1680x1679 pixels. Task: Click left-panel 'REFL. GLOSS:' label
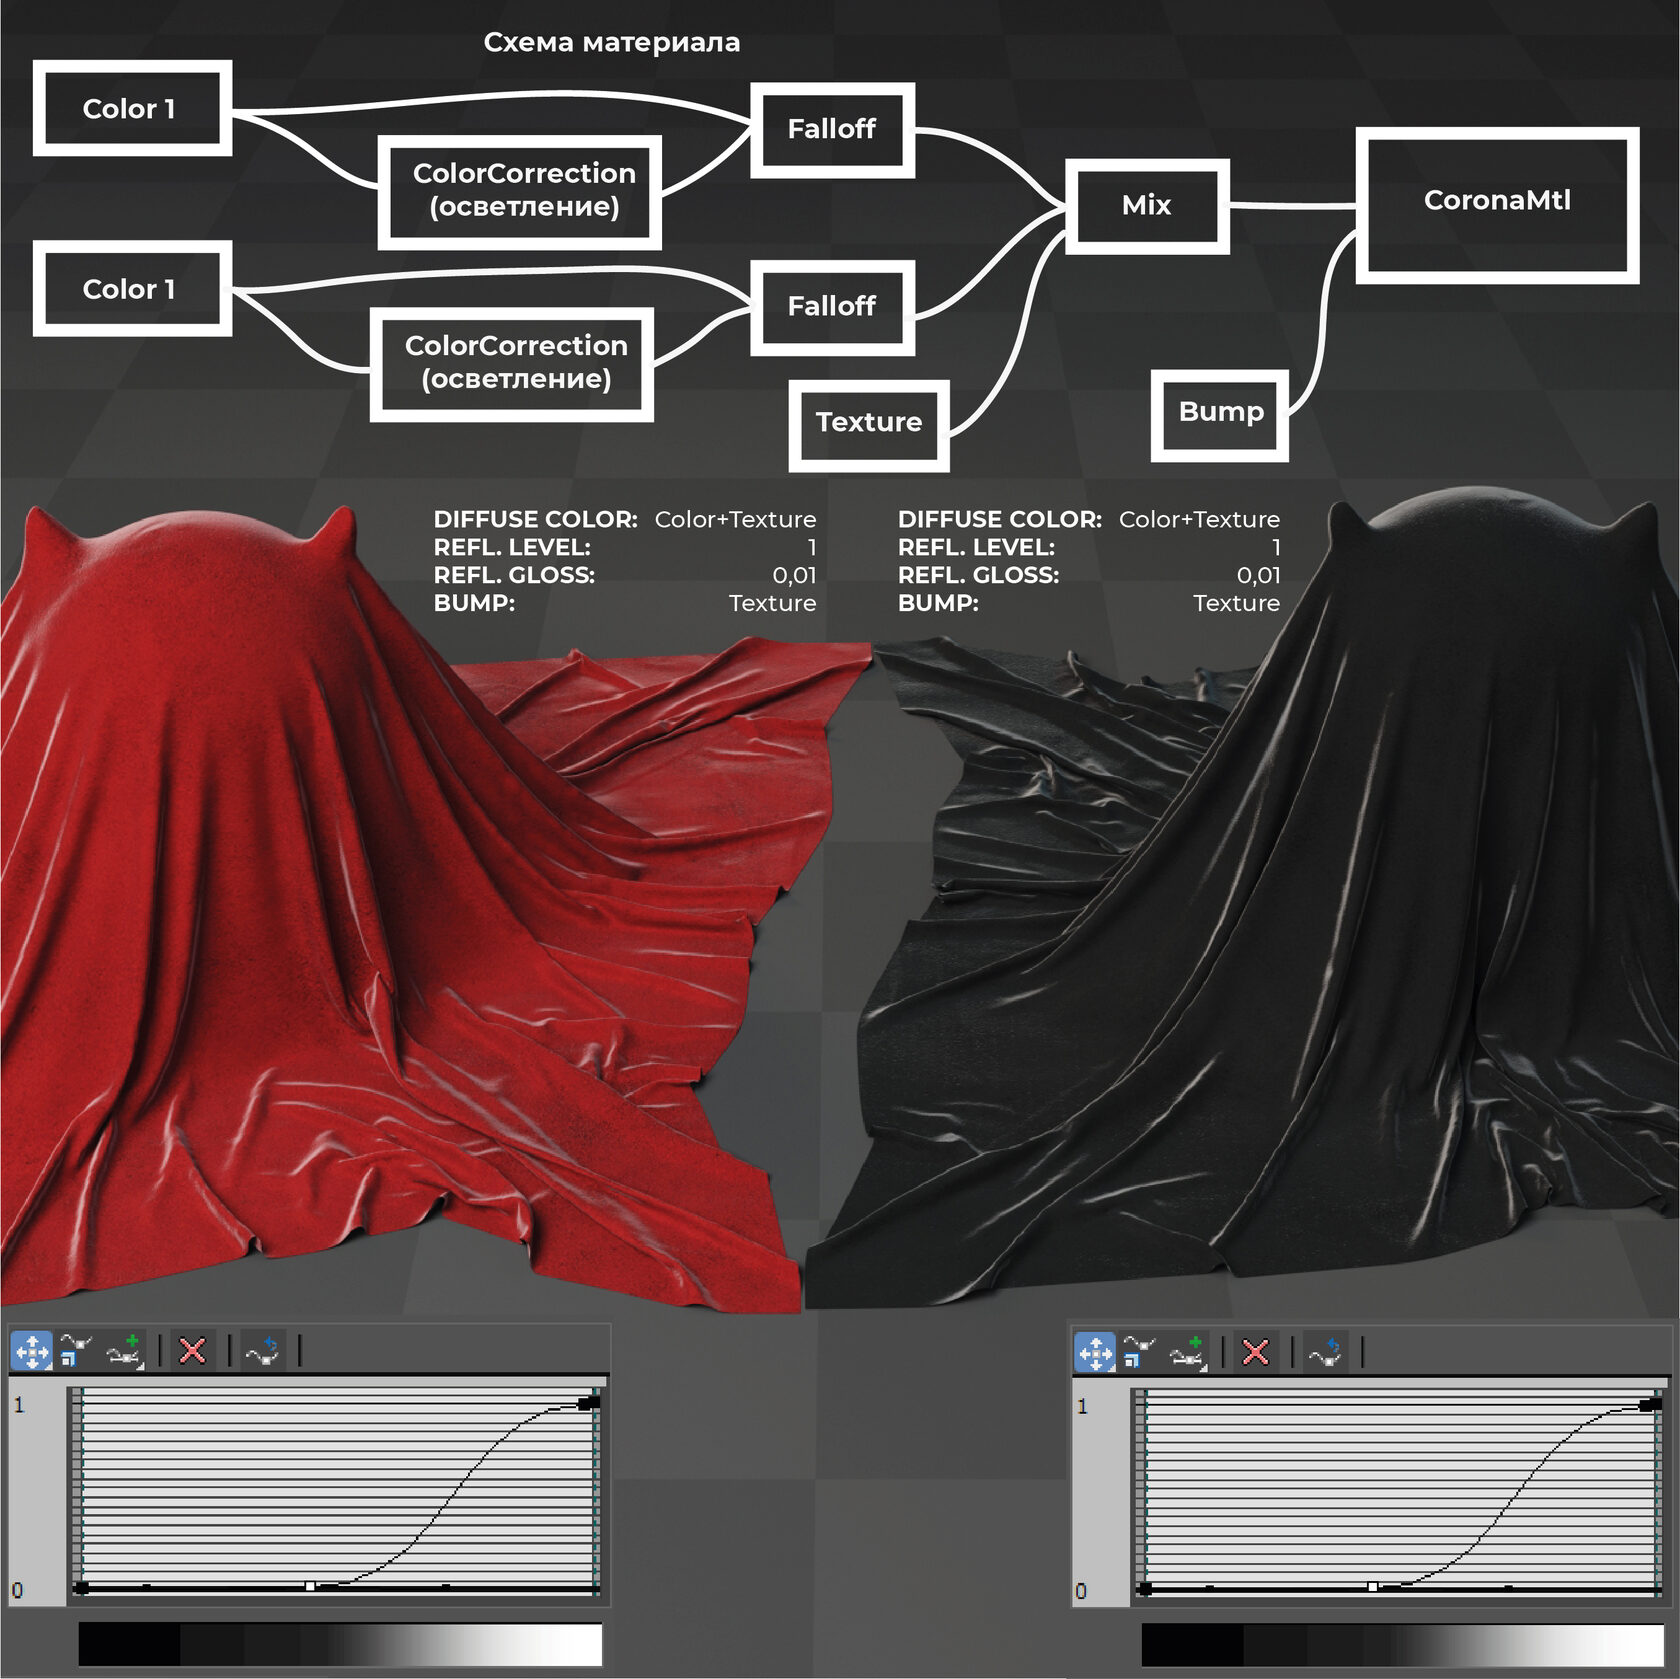tap(514, 575)
